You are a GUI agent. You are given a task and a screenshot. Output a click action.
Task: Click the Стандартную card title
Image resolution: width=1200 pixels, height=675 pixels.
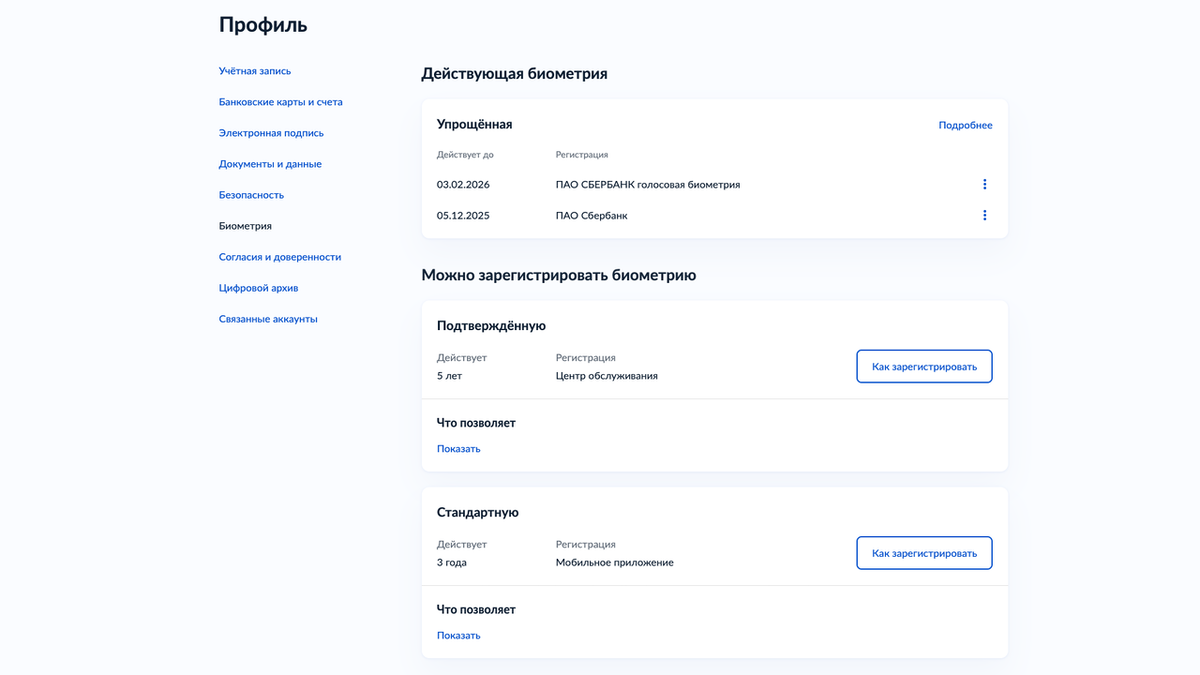point(478,512)
